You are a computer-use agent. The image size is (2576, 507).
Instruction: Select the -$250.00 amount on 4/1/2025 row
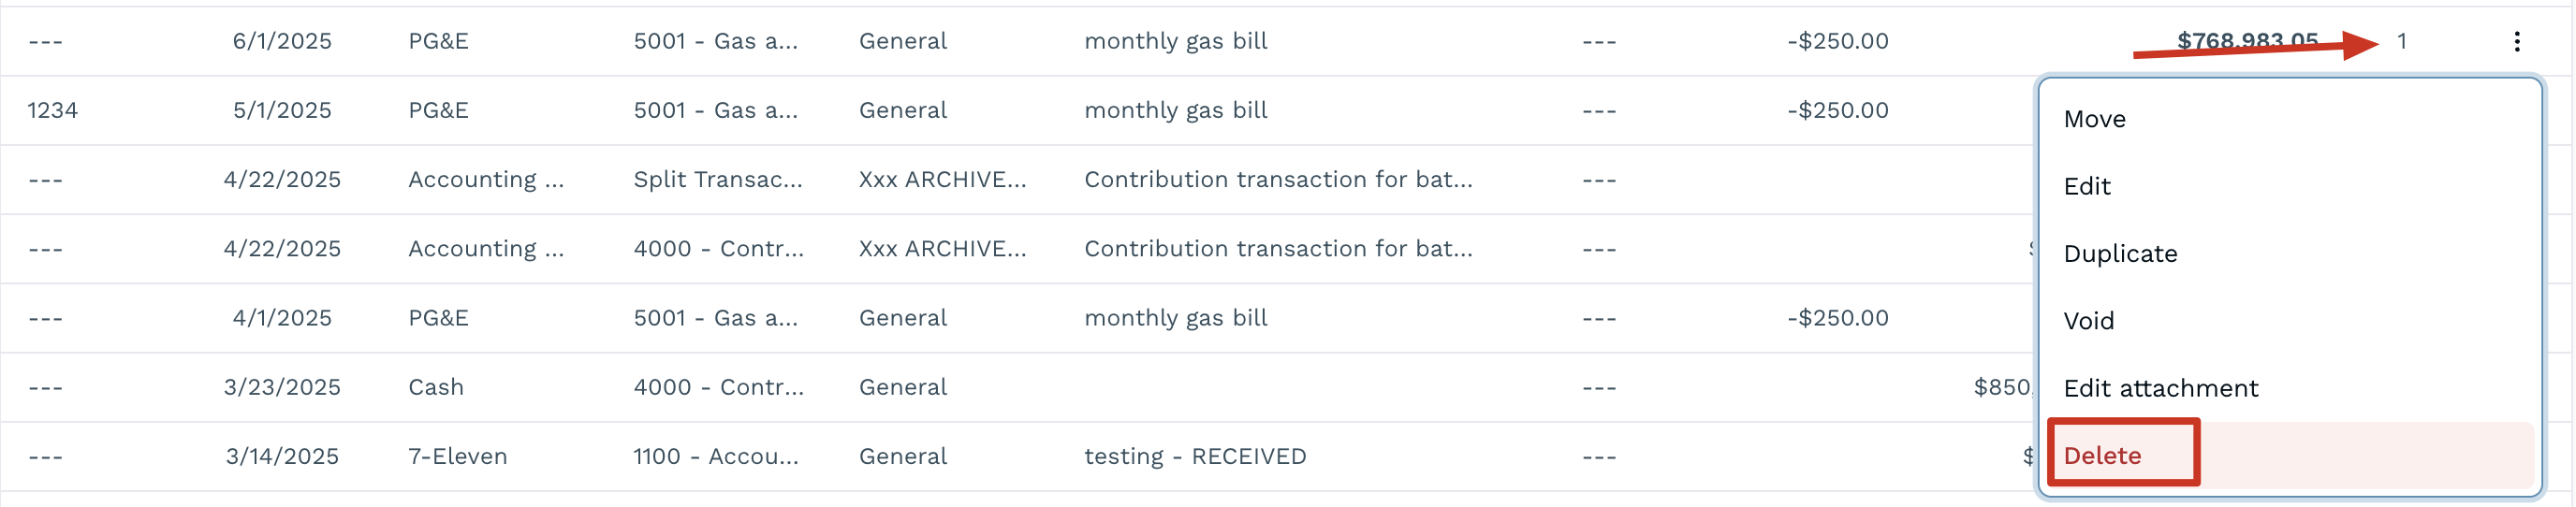pos(1837,318)
